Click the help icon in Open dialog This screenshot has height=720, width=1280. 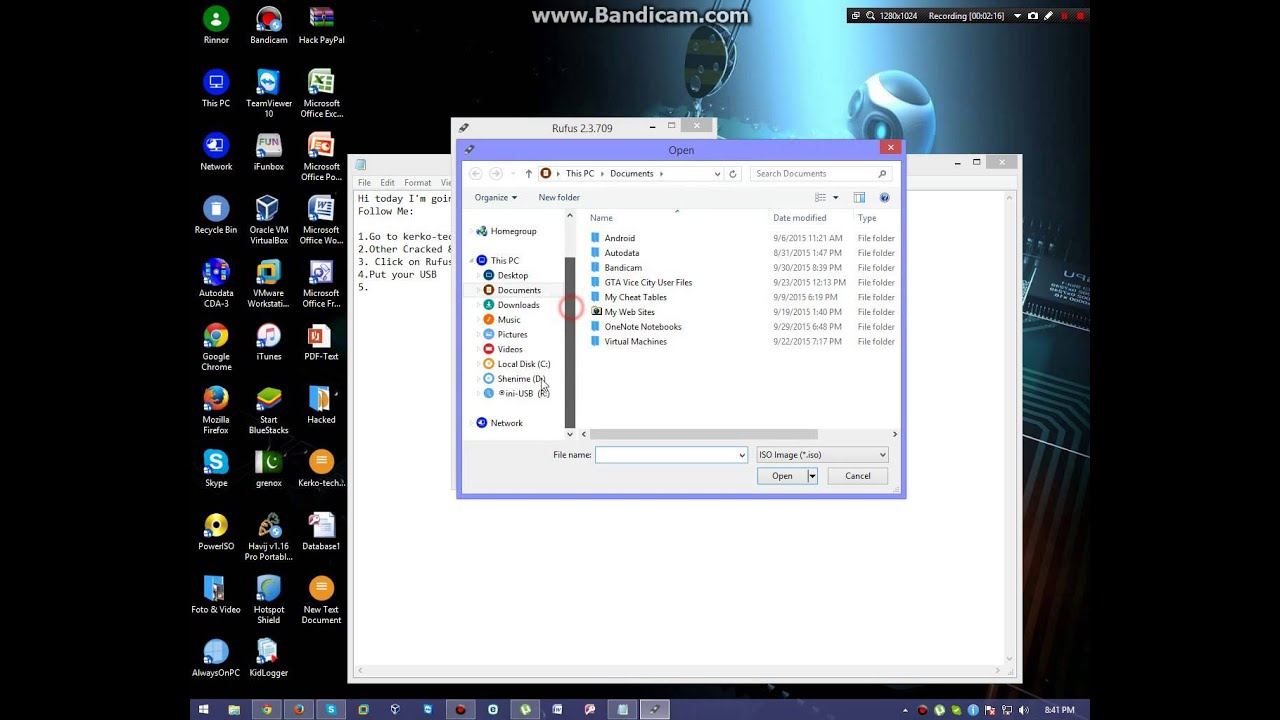[884, 198]
